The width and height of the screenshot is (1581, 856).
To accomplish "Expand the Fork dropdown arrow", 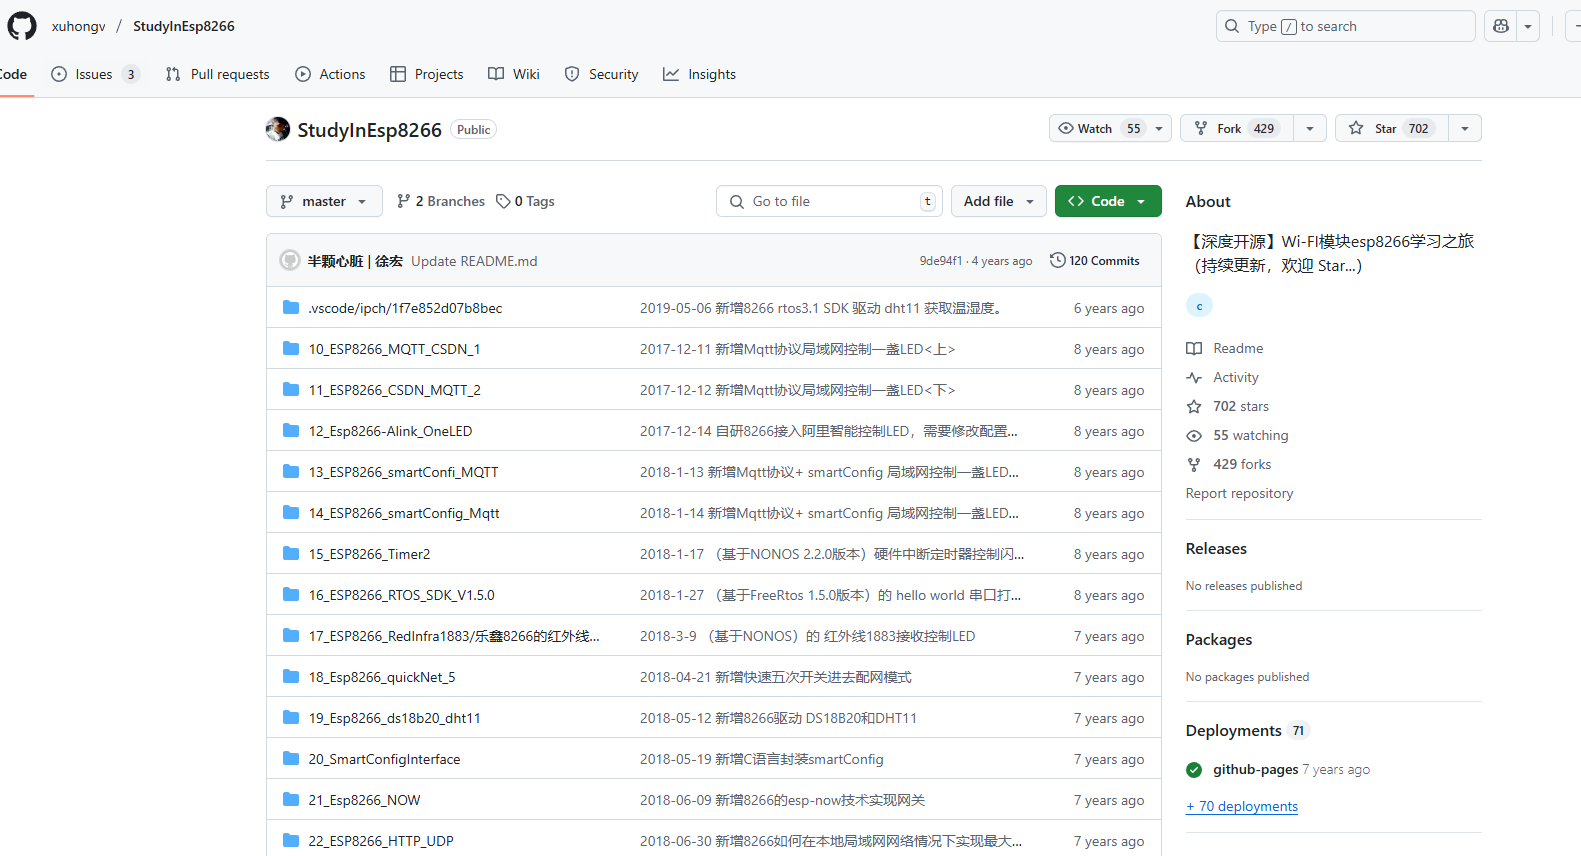I will point(1310,128).
